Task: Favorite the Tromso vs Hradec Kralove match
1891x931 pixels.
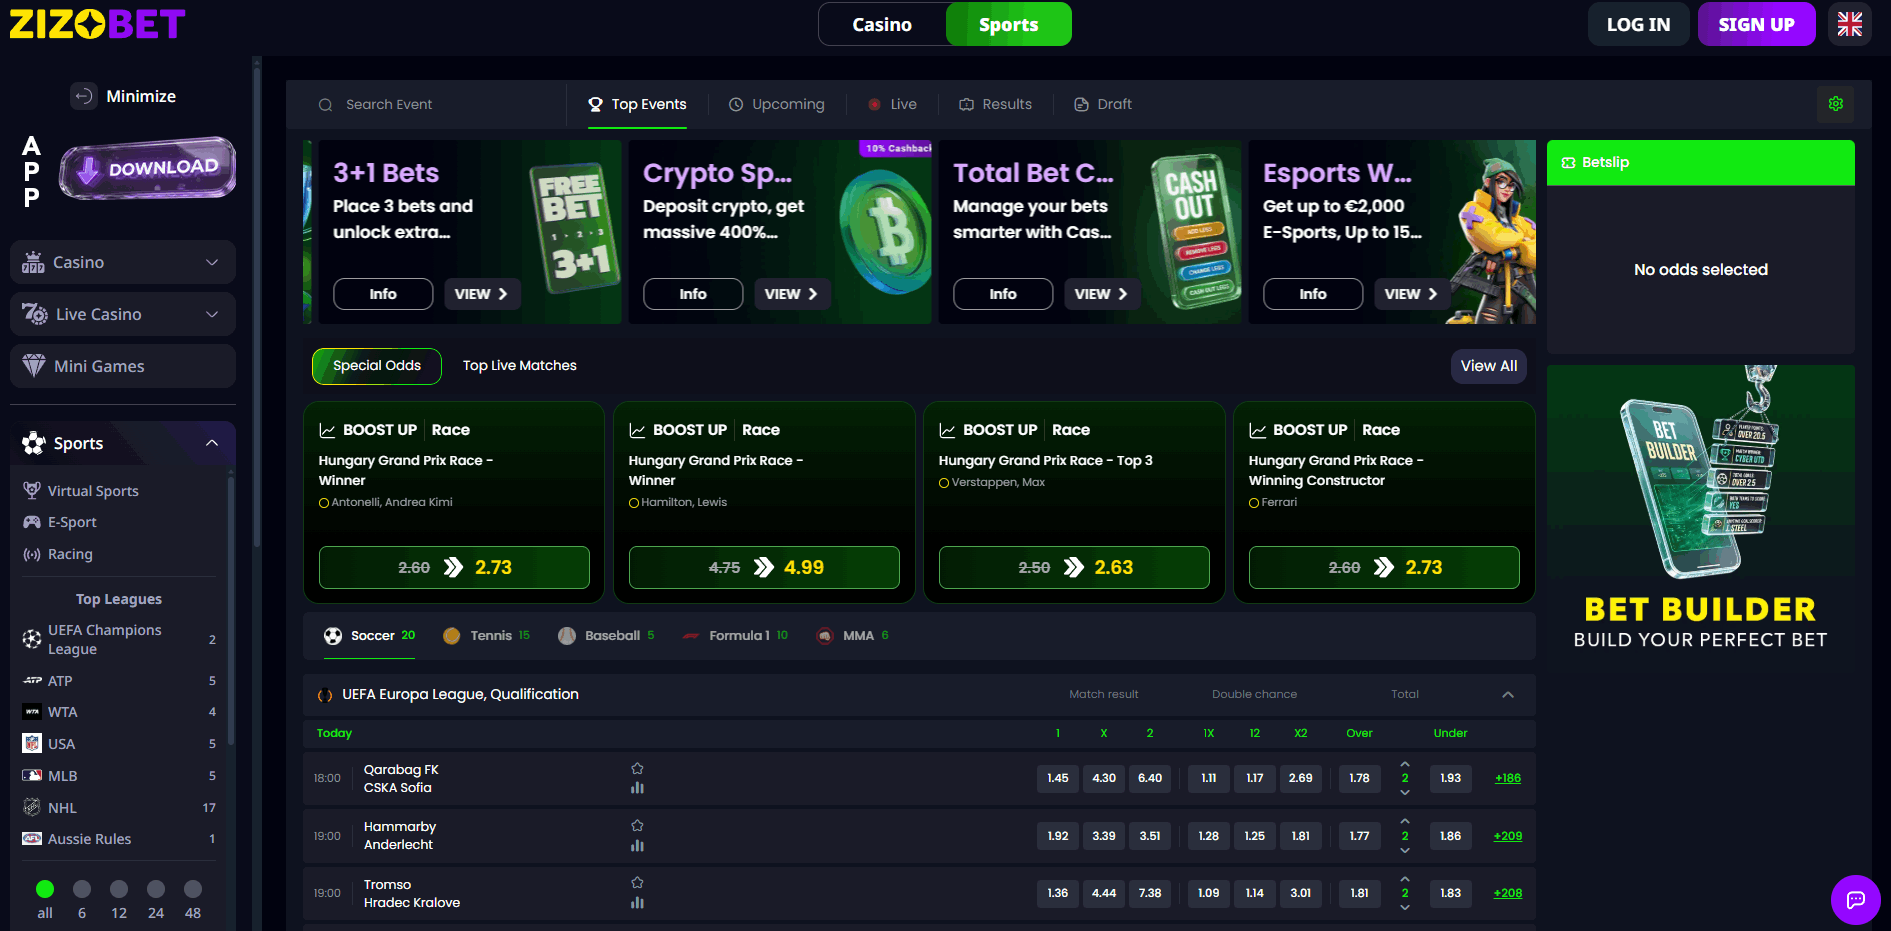Action: click(x=637, y=883)
